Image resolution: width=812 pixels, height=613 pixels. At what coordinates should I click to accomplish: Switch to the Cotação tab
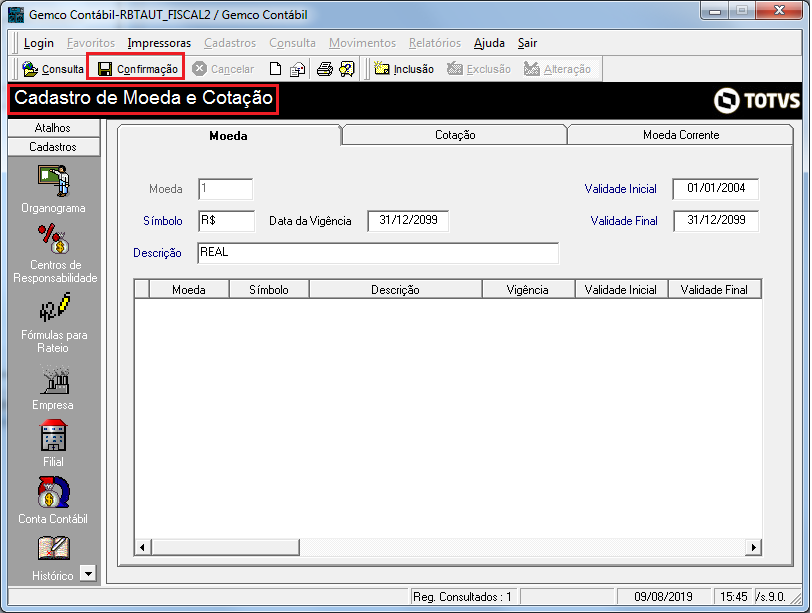pyautogui.click(x=455, y=135)
